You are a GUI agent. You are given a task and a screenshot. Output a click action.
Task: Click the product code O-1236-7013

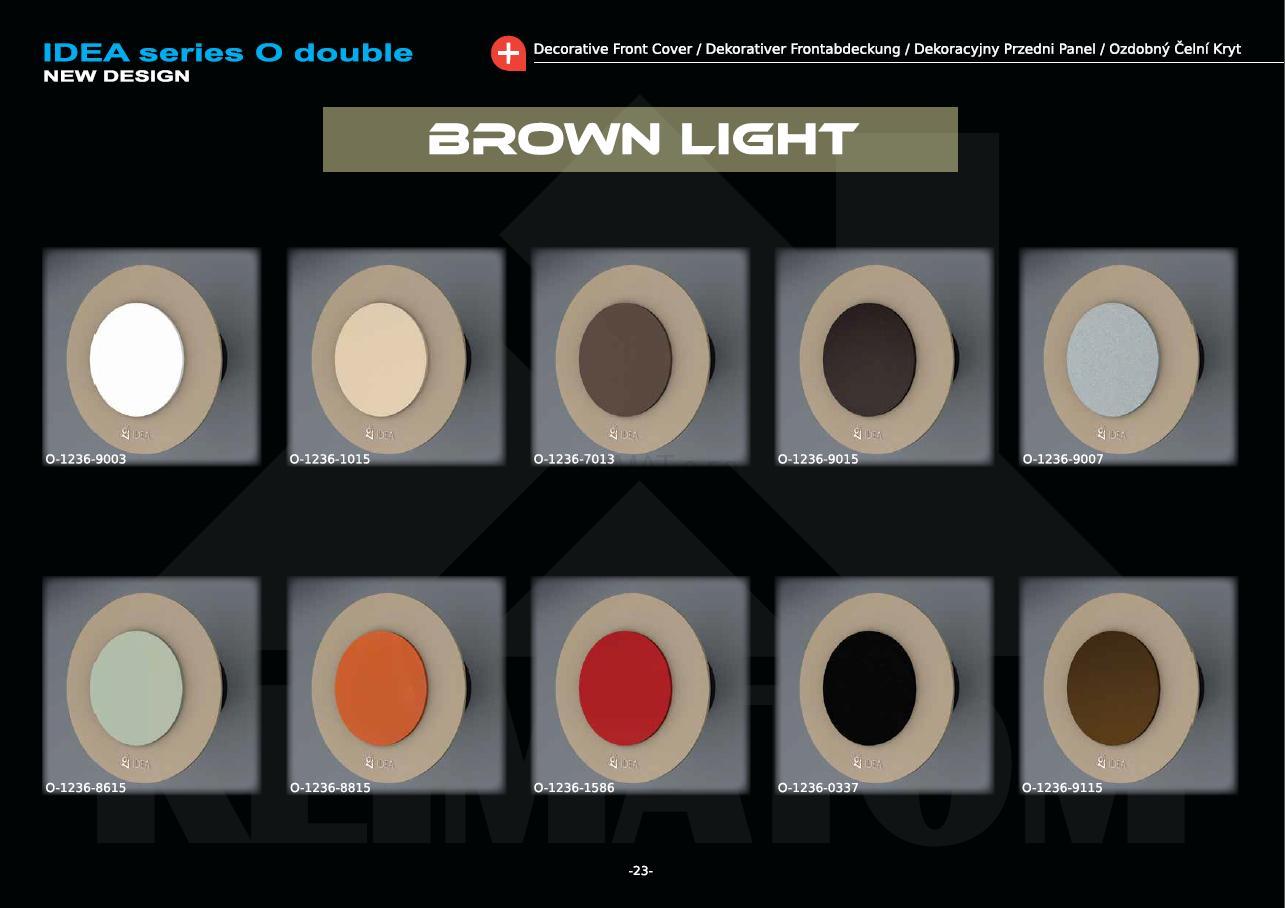[x=574, y=460]
